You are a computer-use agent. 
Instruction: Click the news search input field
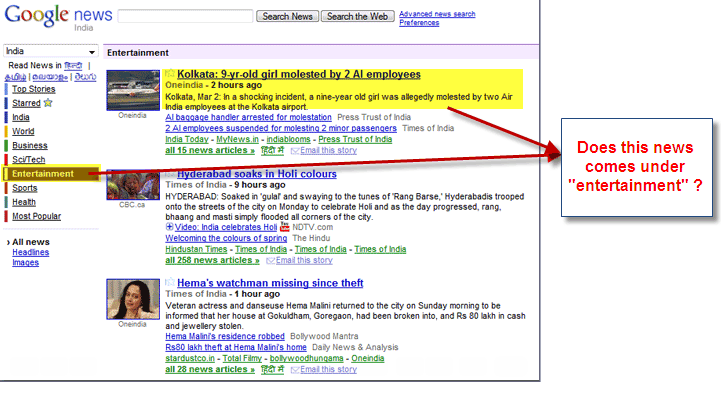coord(185,16)
